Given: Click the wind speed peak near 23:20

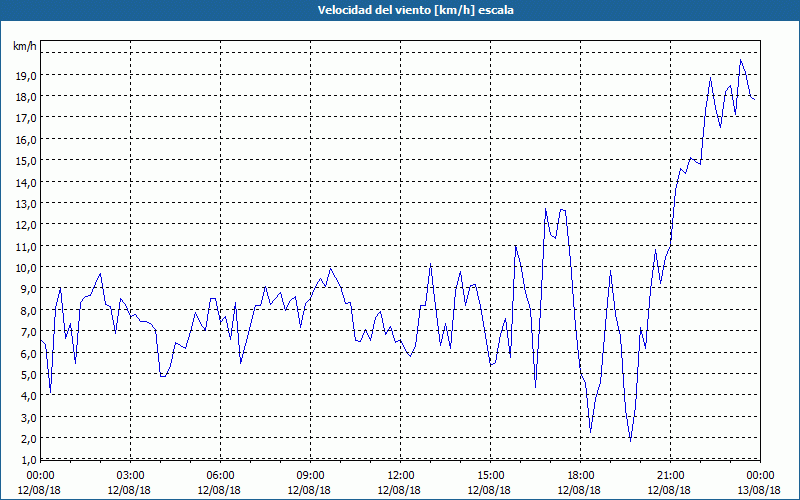Looking at the screenshot, I should point(740,60).
